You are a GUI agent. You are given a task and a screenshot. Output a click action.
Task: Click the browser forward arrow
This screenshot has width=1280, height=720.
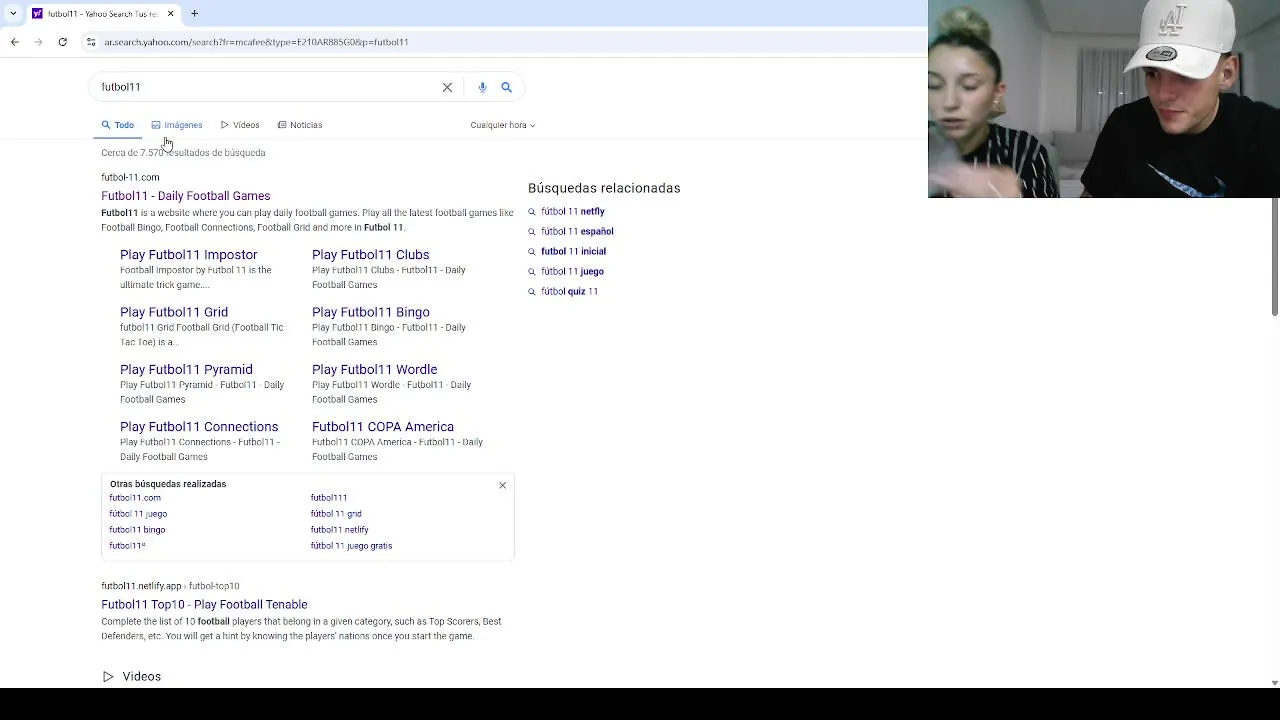point(38,42)
